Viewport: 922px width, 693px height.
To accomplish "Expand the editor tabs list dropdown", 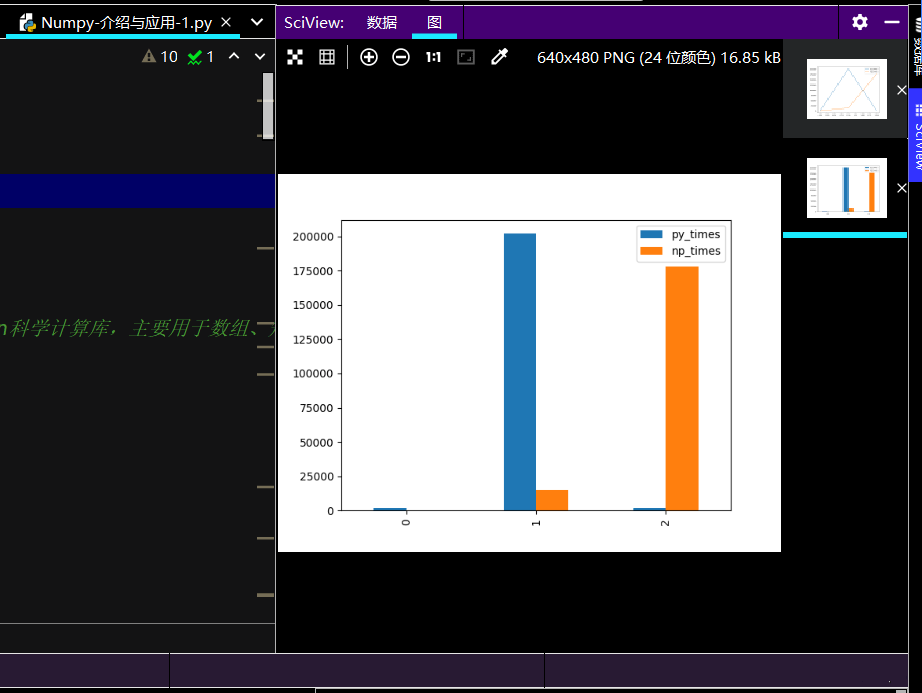I will (257, 22).
